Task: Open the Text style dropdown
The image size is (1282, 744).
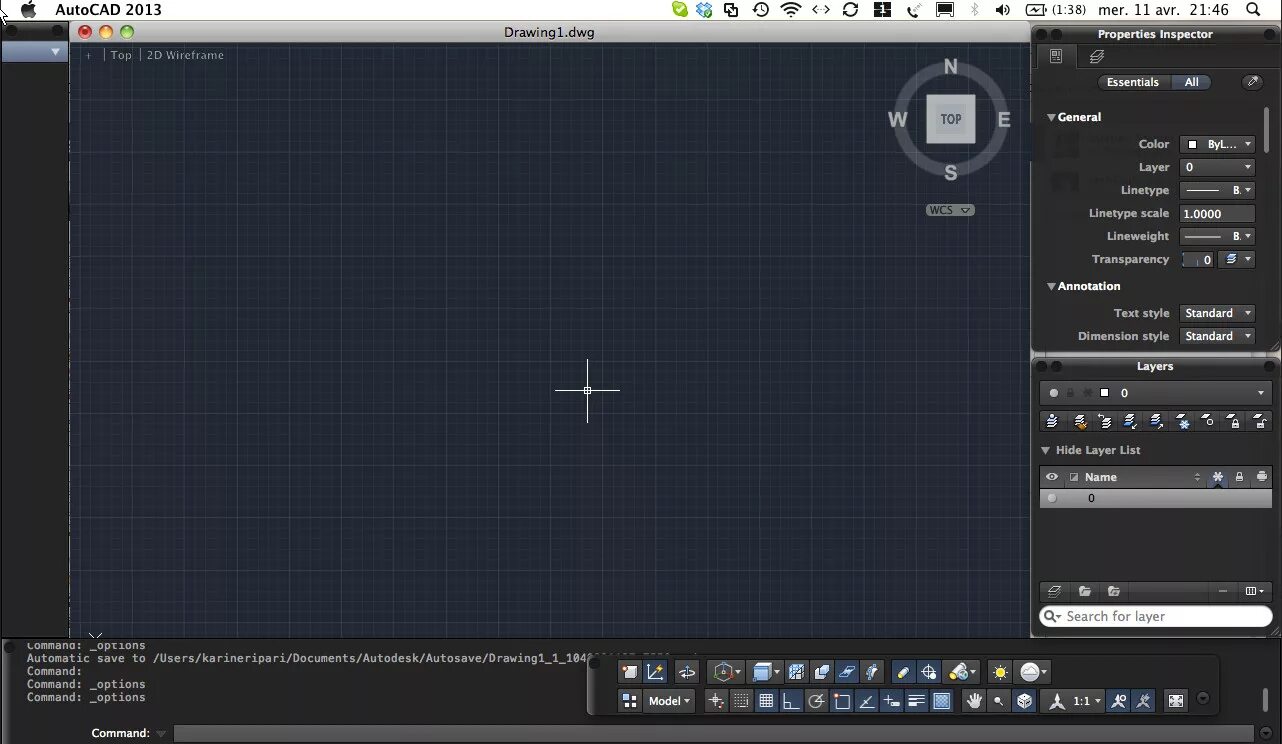Action: coord(1217,313)
